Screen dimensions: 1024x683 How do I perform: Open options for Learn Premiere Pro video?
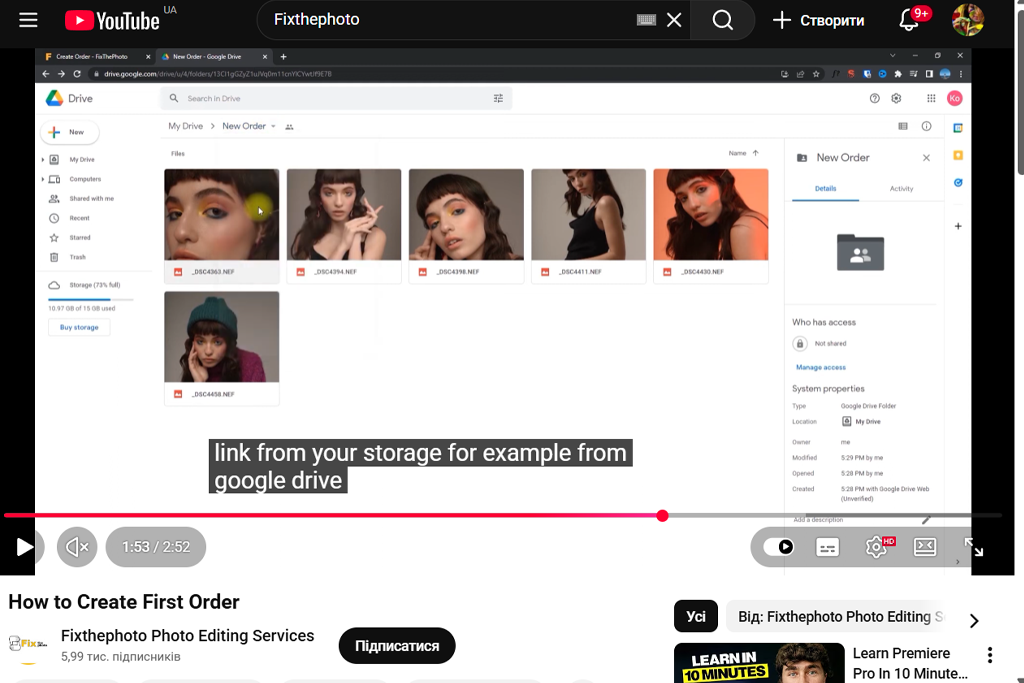coord(990,655)
